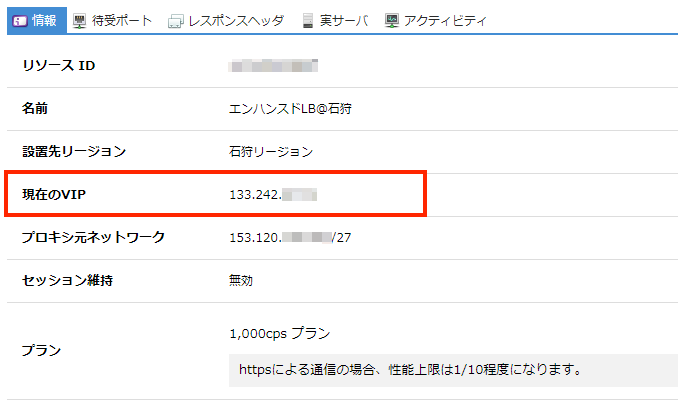Select the name エンハンスドLB@石狩
The height and width of the screenshot is (403, 678).
coord(290,109)
